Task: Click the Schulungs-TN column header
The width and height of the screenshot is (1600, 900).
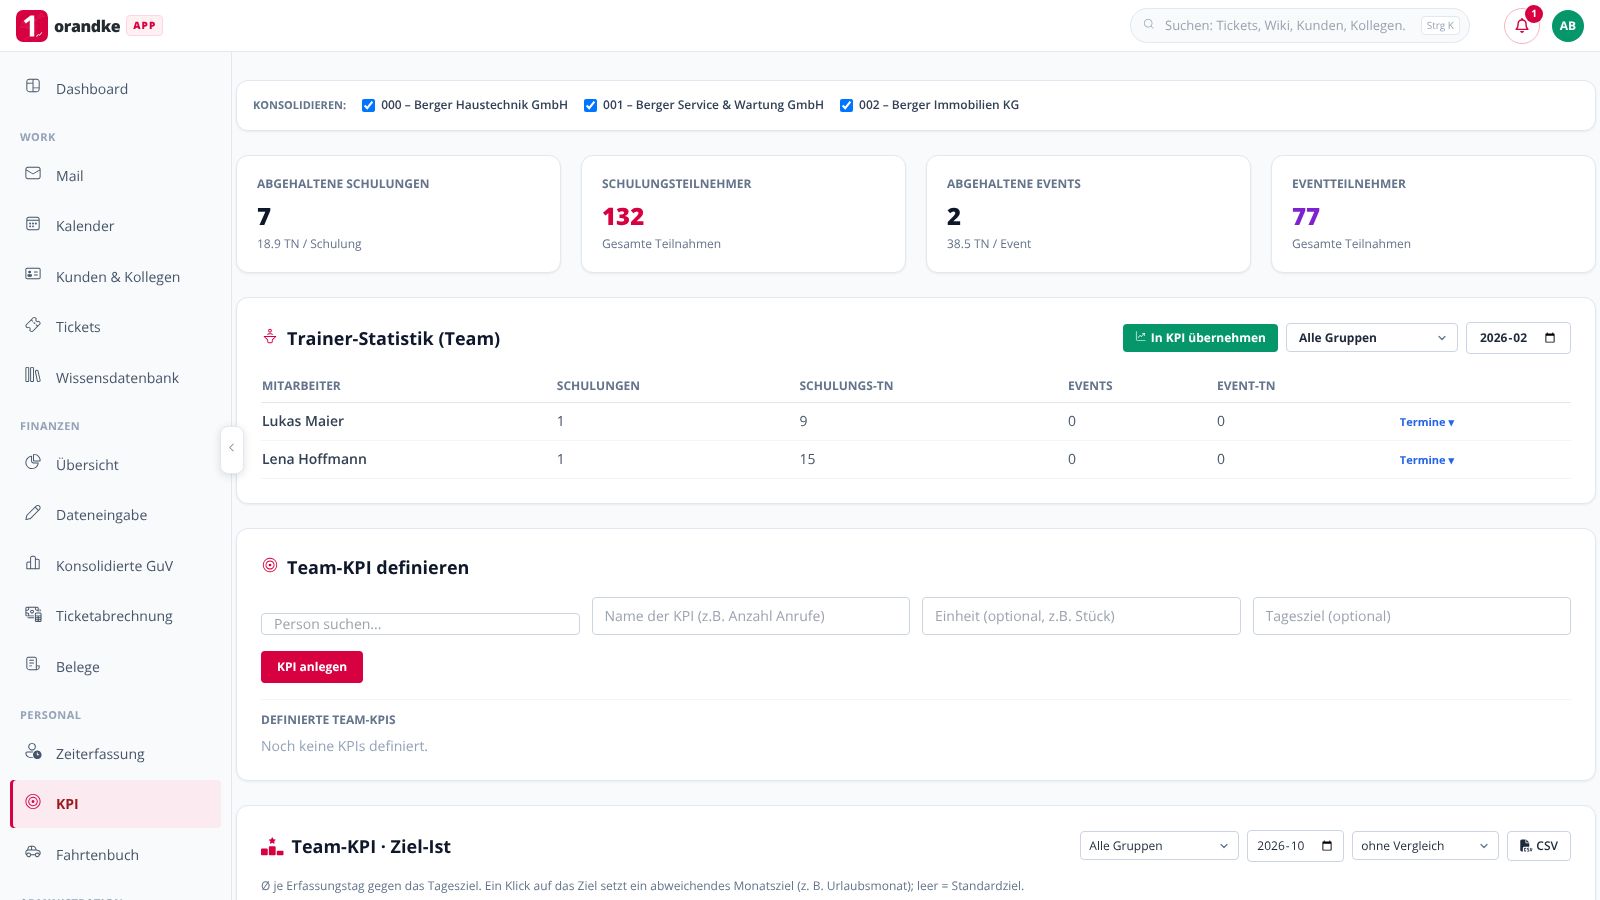Action: tap(846, 386)
